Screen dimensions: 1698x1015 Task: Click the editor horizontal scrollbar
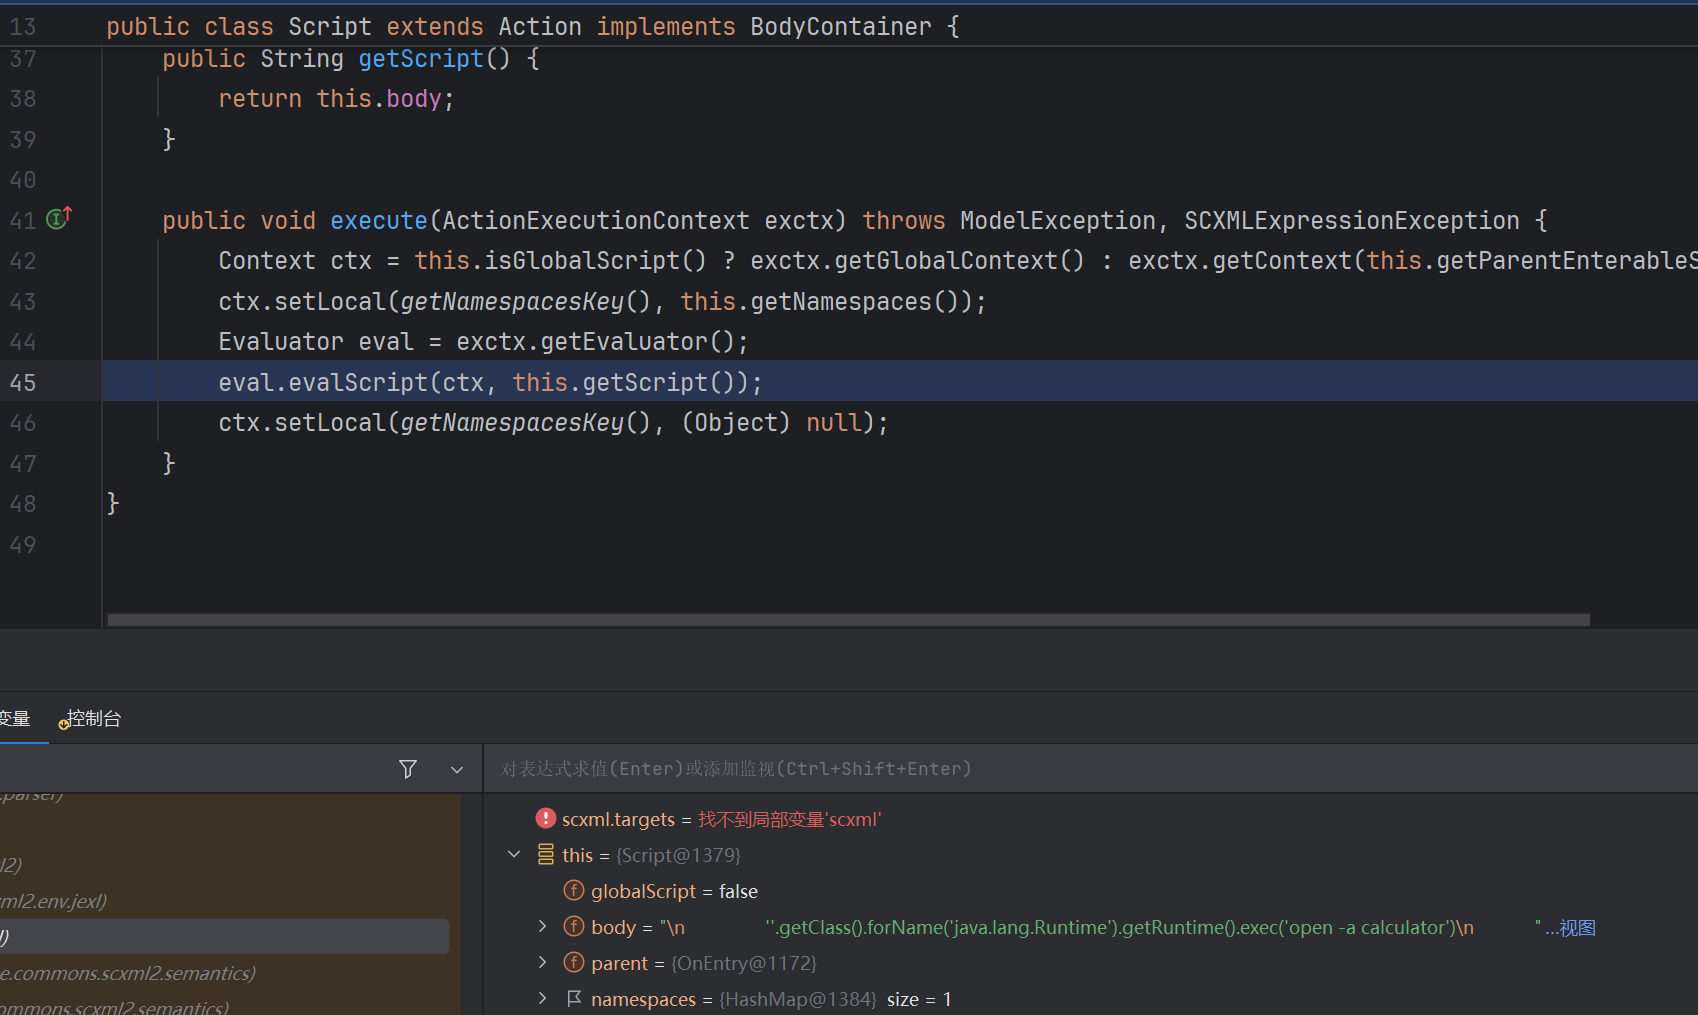coord(848,620)
